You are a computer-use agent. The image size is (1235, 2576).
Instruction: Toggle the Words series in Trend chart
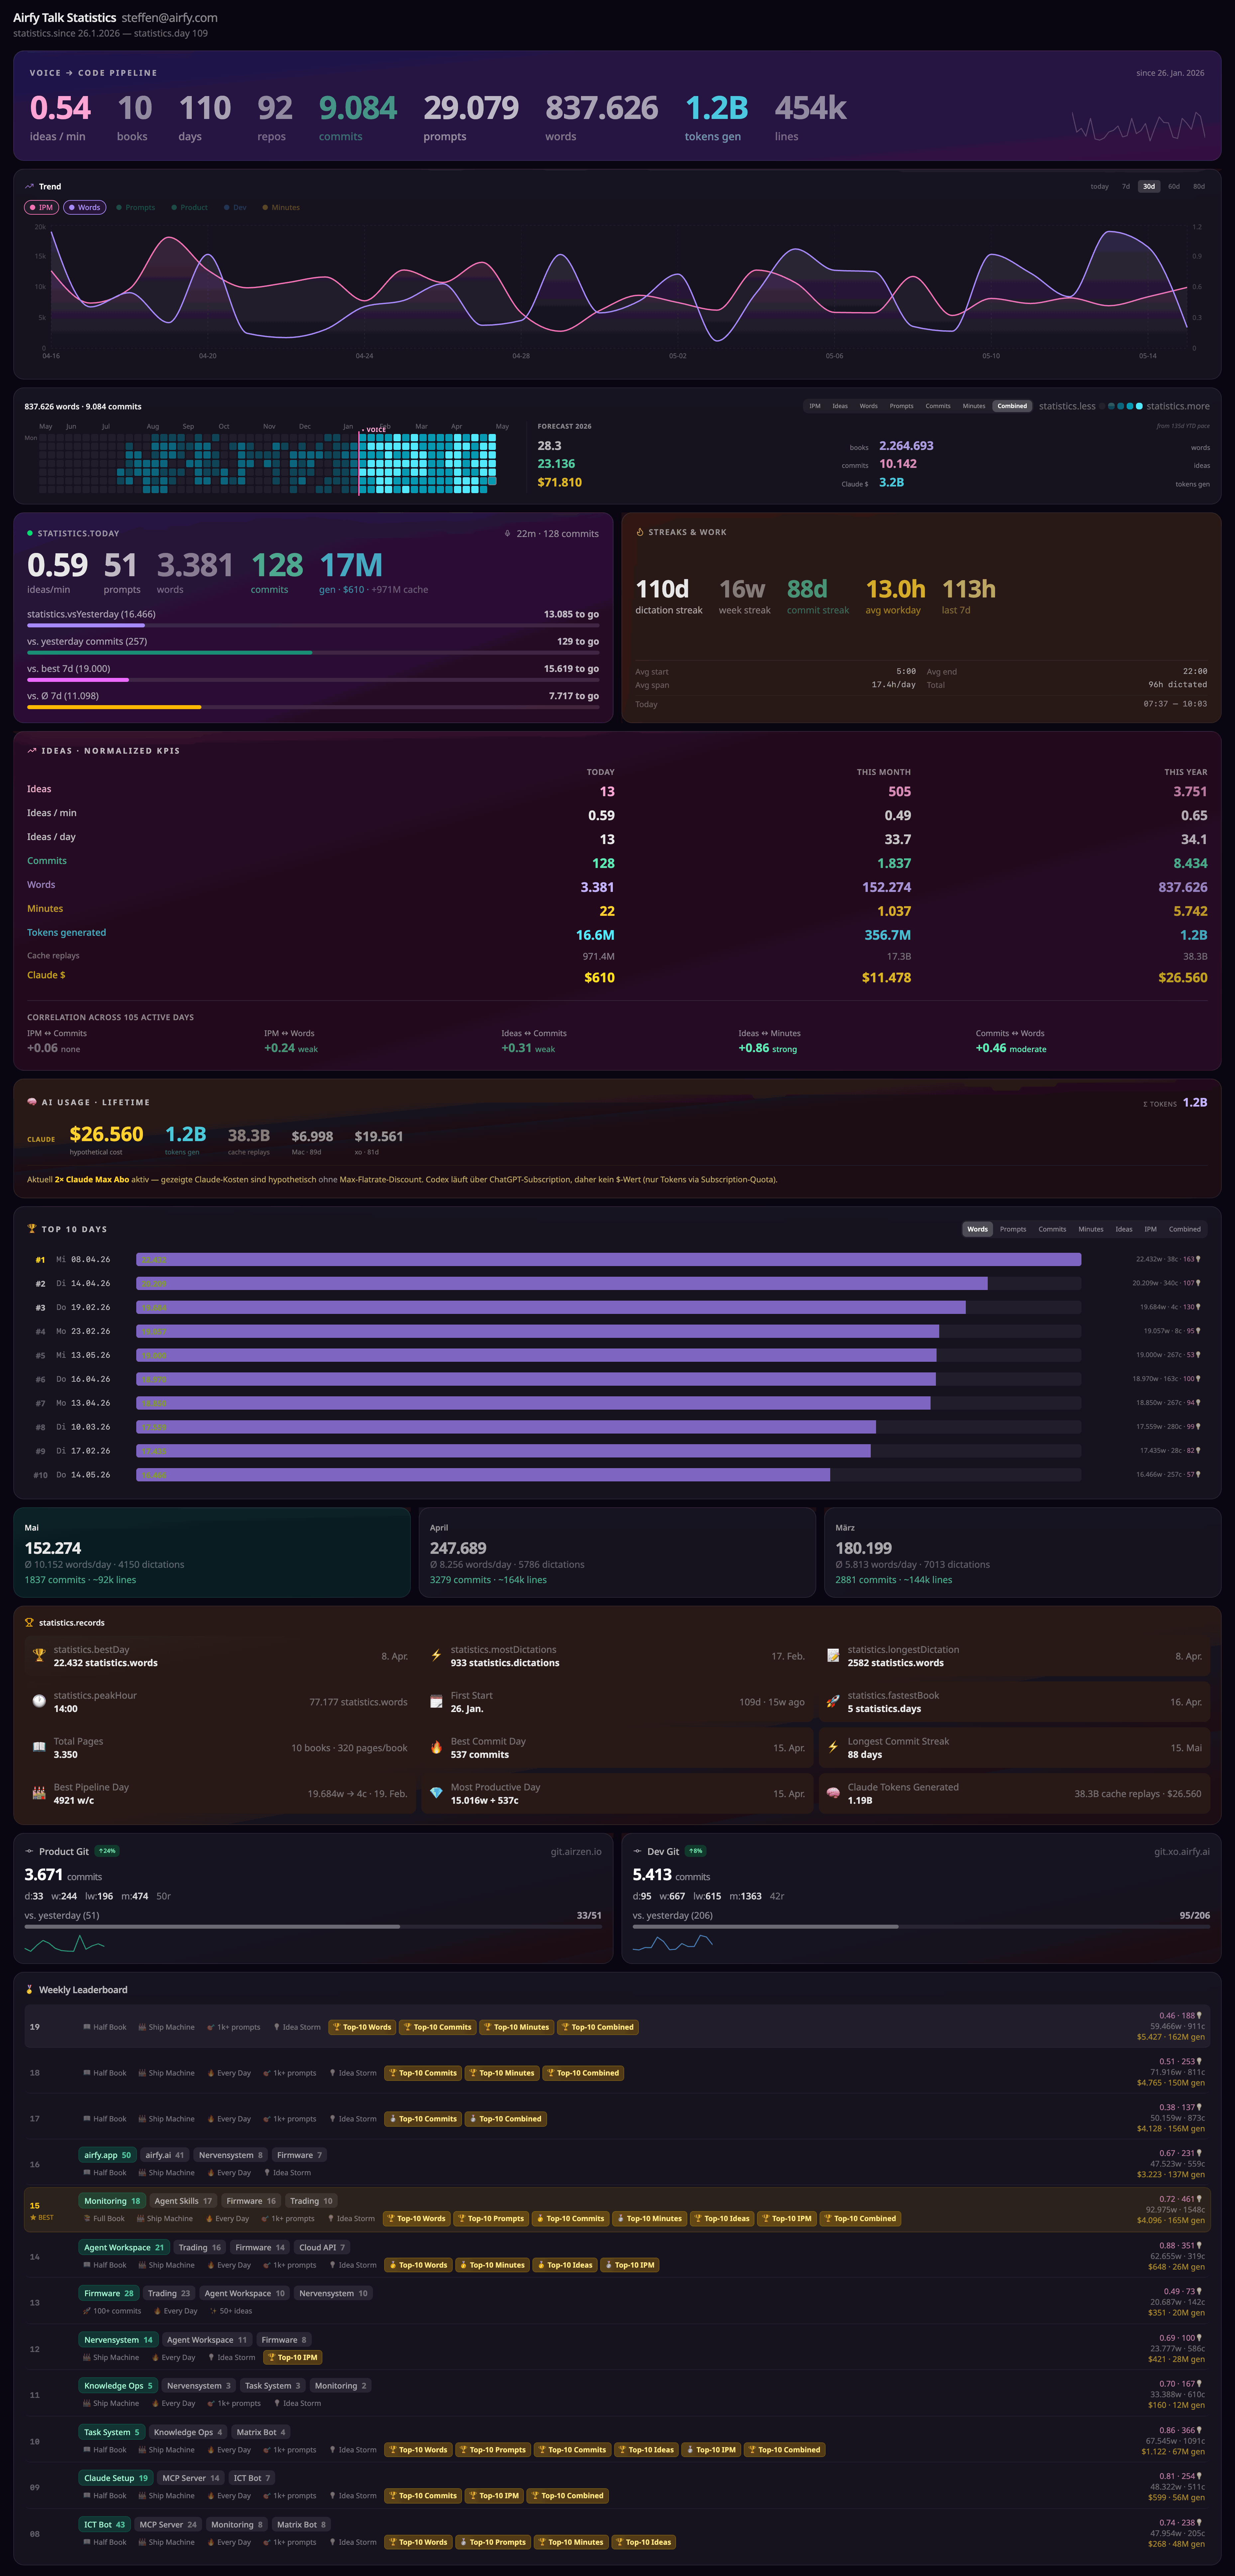85,207
